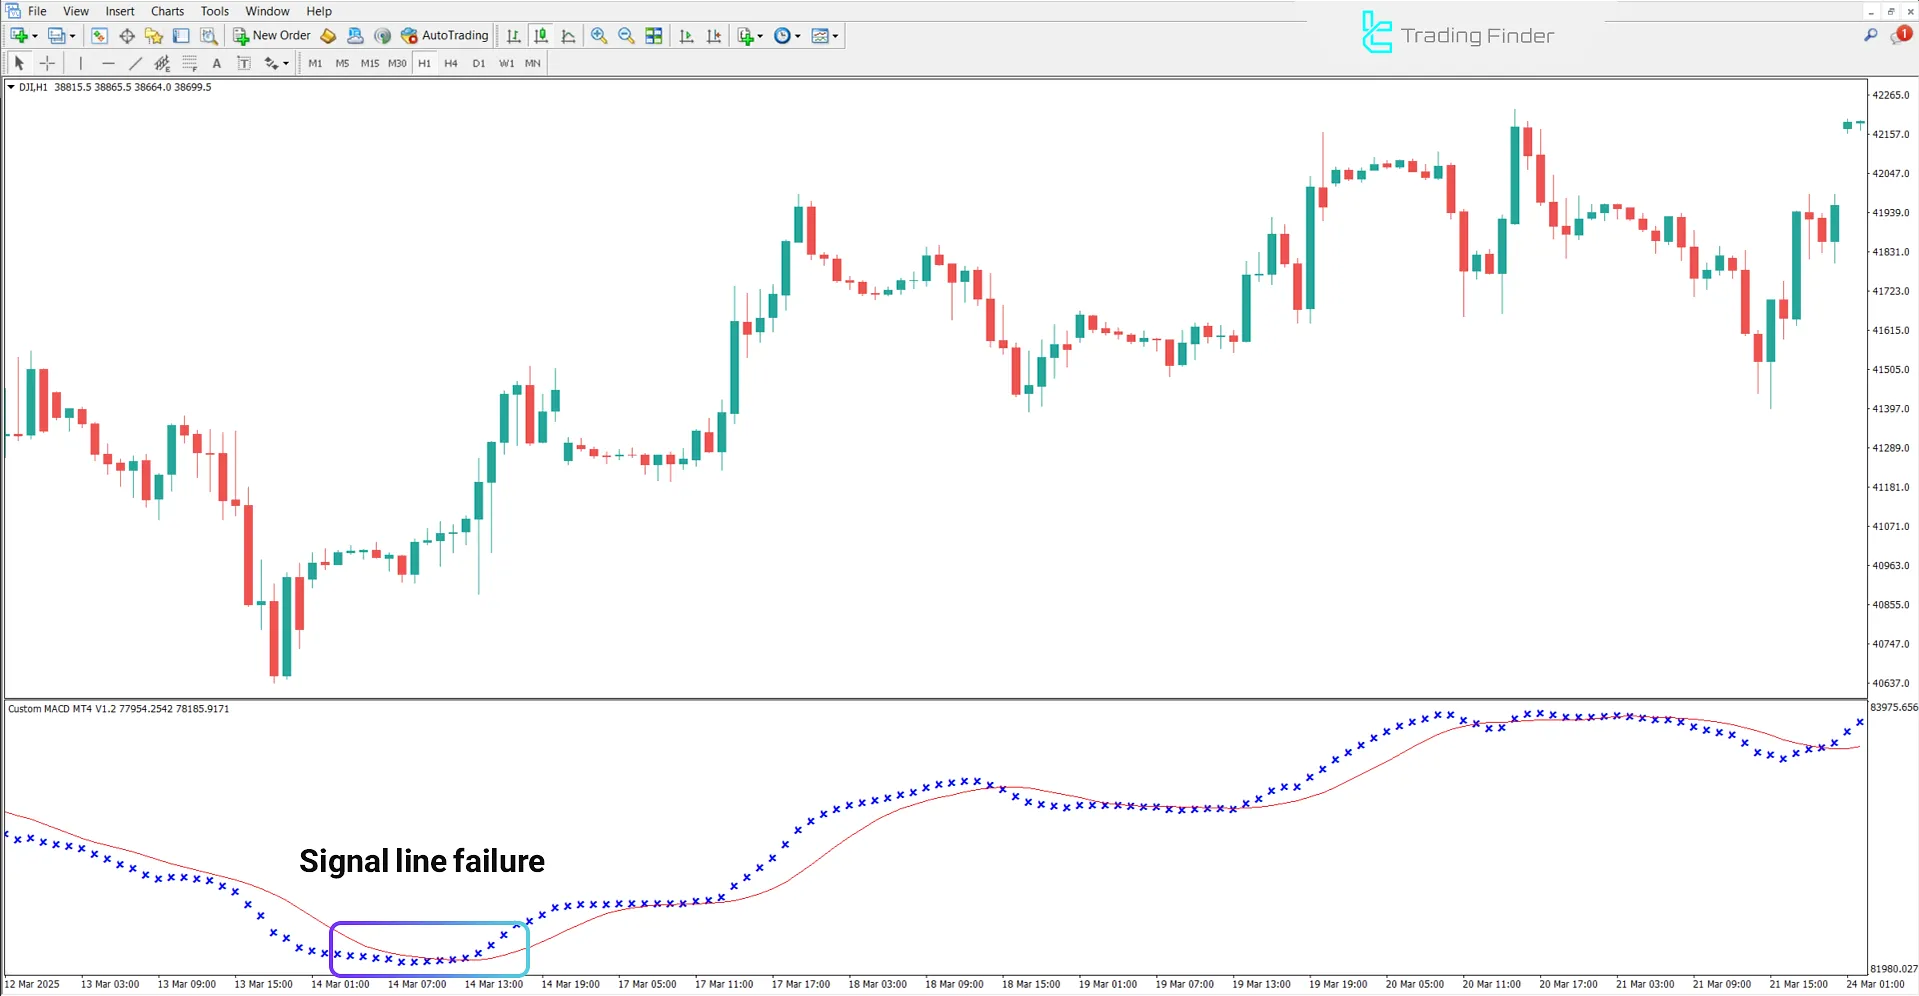1919x996 pixels.
Task: Activate the trendline drawing tool
Action: coord(135,62)
